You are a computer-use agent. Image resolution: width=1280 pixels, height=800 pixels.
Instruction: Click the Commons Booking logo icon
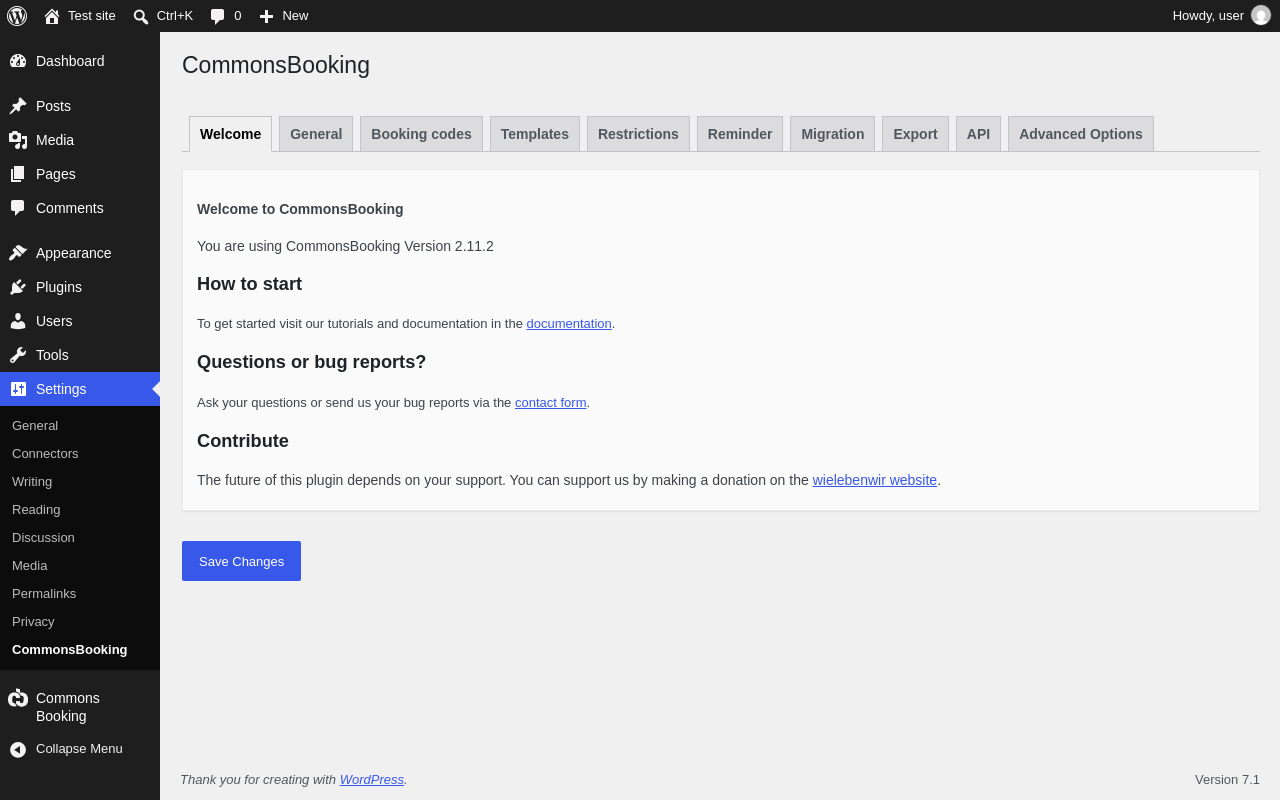18,698
